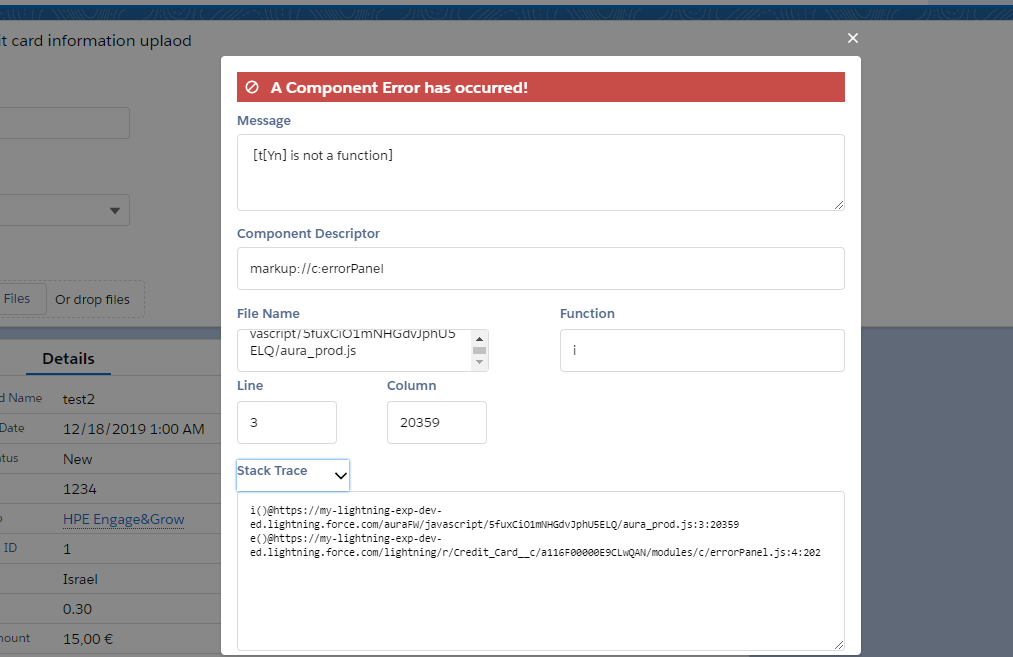Click the Line number field
The height and width of the screenshot is (657, 1013).
pos(286,422)
